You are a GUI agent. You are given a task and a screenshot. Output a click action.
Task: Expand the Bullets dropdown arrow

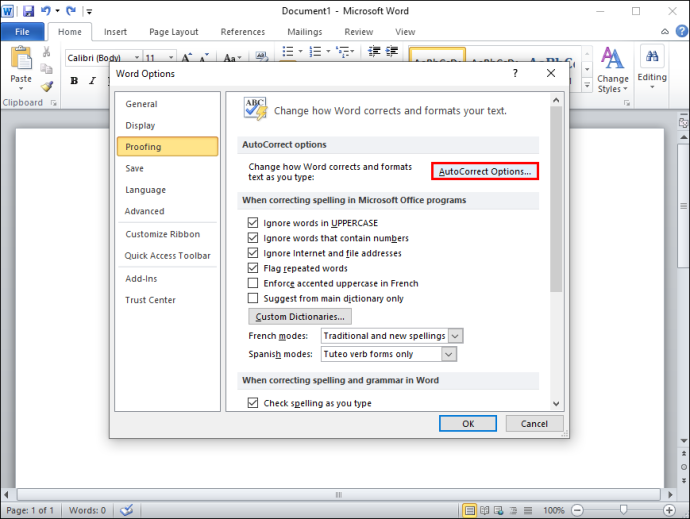coord(301,52)
